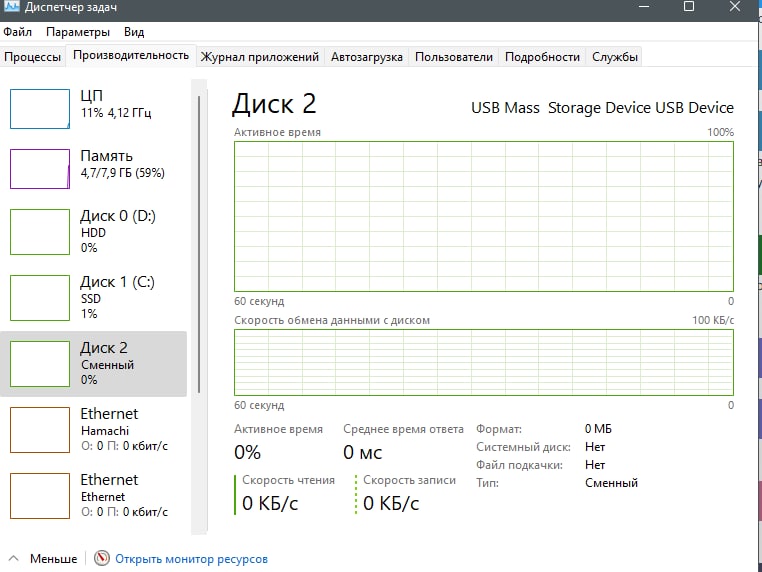Screen dimensions: 762x572
Task: Click the 4,7/7,9 ГБ (59%) value
Action: (x=122, y=173)
